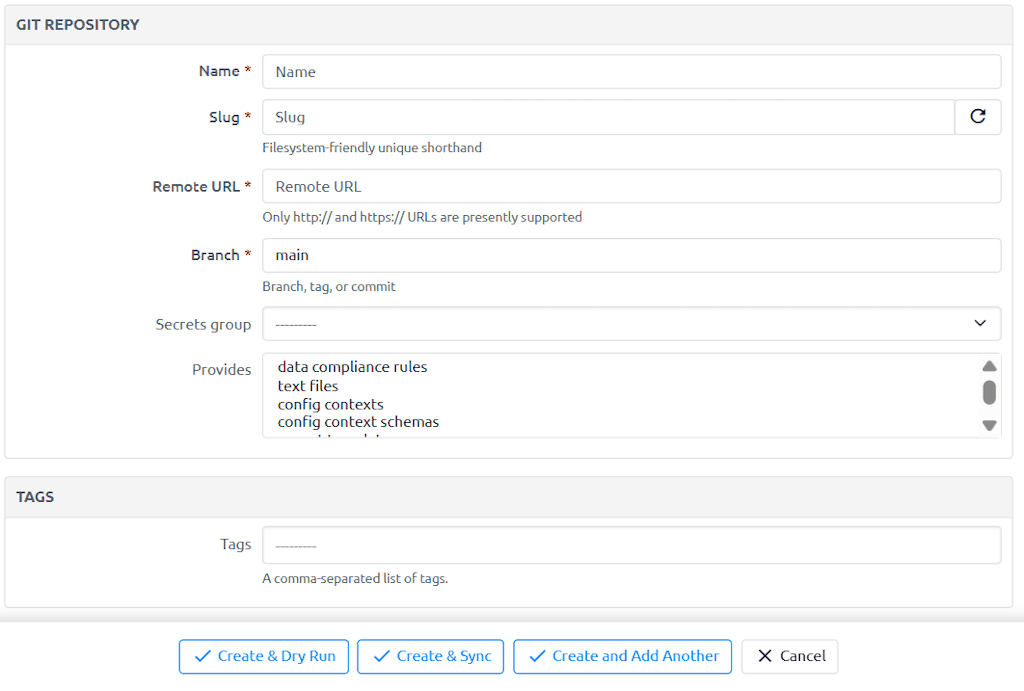Choose text files in Provides list

[x=308, y=386]
